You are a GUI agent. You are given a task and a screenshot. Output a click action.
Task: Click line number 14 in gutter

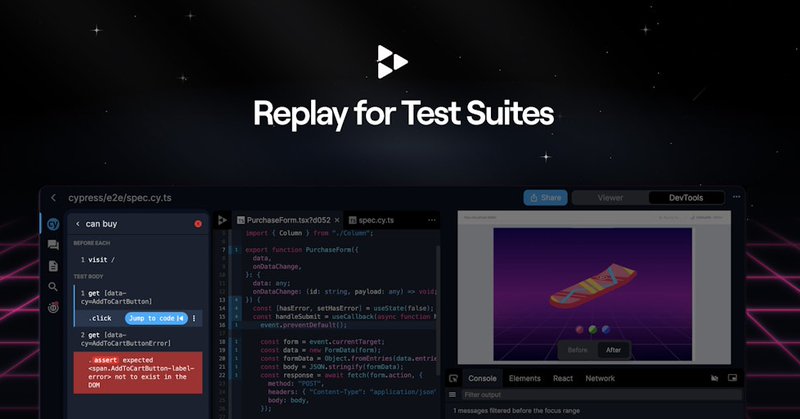point(222,308)
